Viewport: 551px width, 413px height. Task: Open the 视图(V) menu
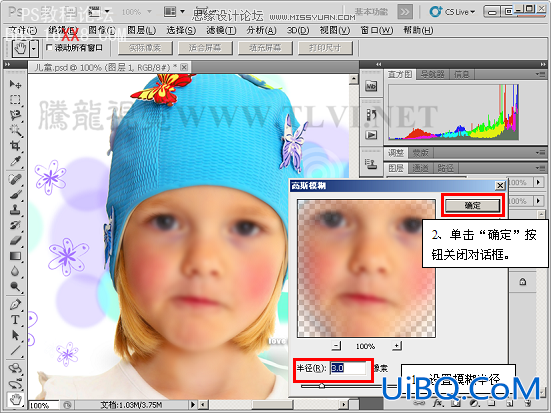pyautogui.click(x=335, y=30)
